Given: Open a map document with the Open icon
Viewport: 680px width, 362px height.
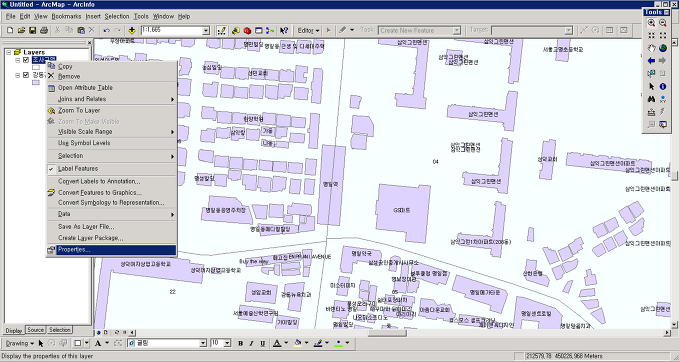Looking at the screenshot, I should point(21,30).
